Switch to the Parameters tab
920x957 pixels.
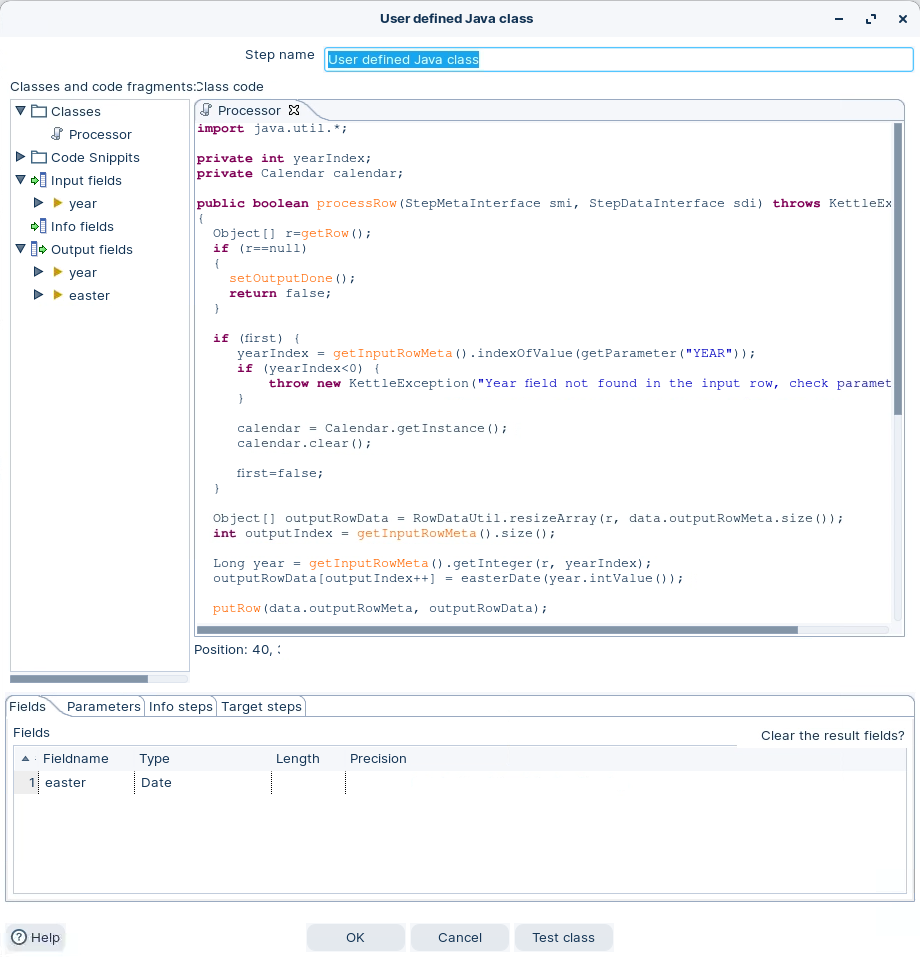click(103, 707)
